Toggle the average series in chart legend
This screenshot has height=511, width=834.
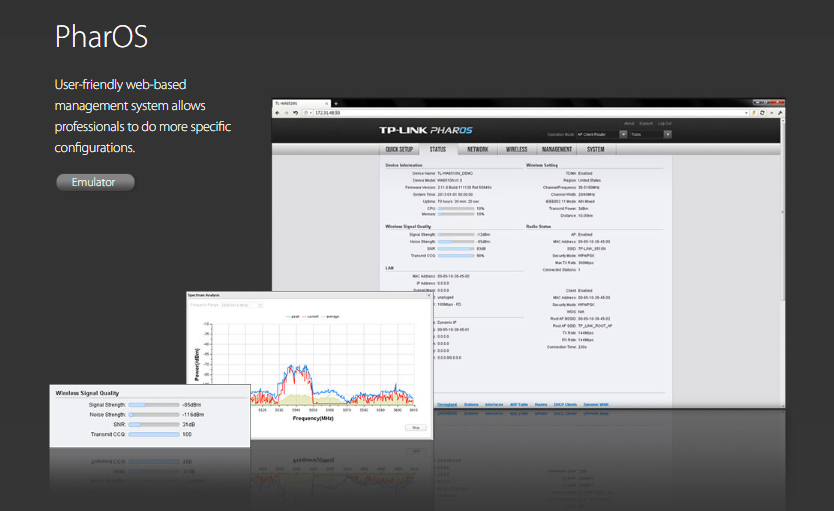[x=330, y=316]
